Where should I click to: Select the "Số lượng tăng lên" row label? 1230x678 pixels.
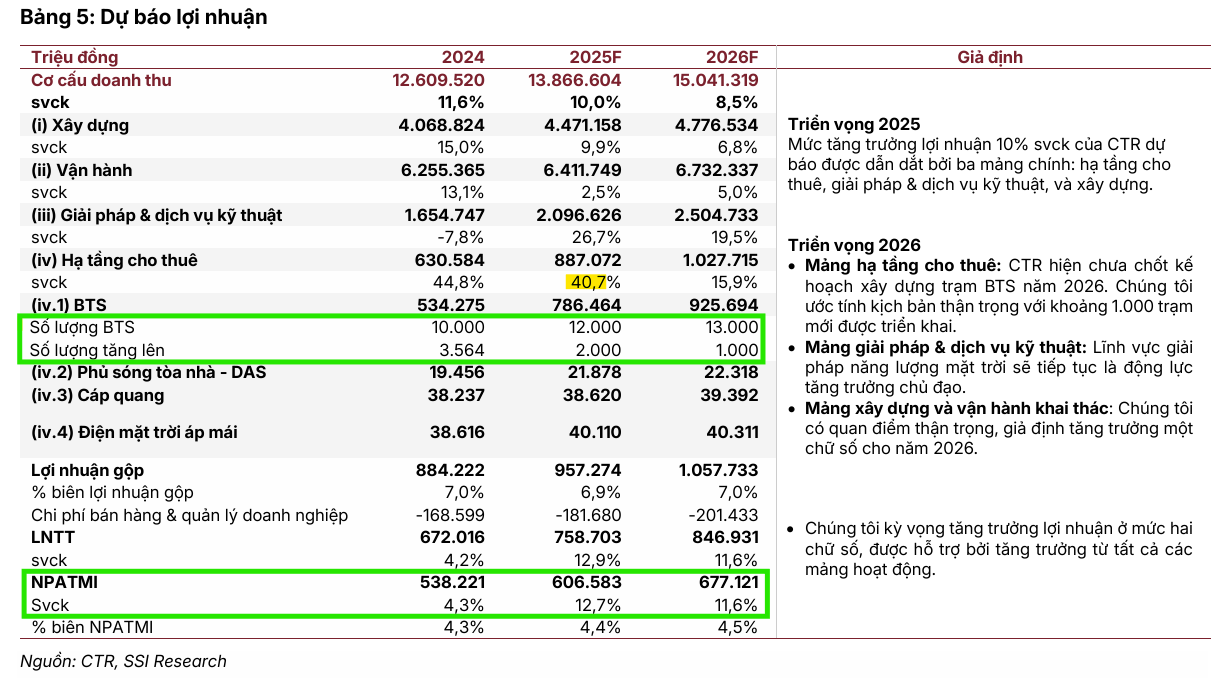(97, 350)
